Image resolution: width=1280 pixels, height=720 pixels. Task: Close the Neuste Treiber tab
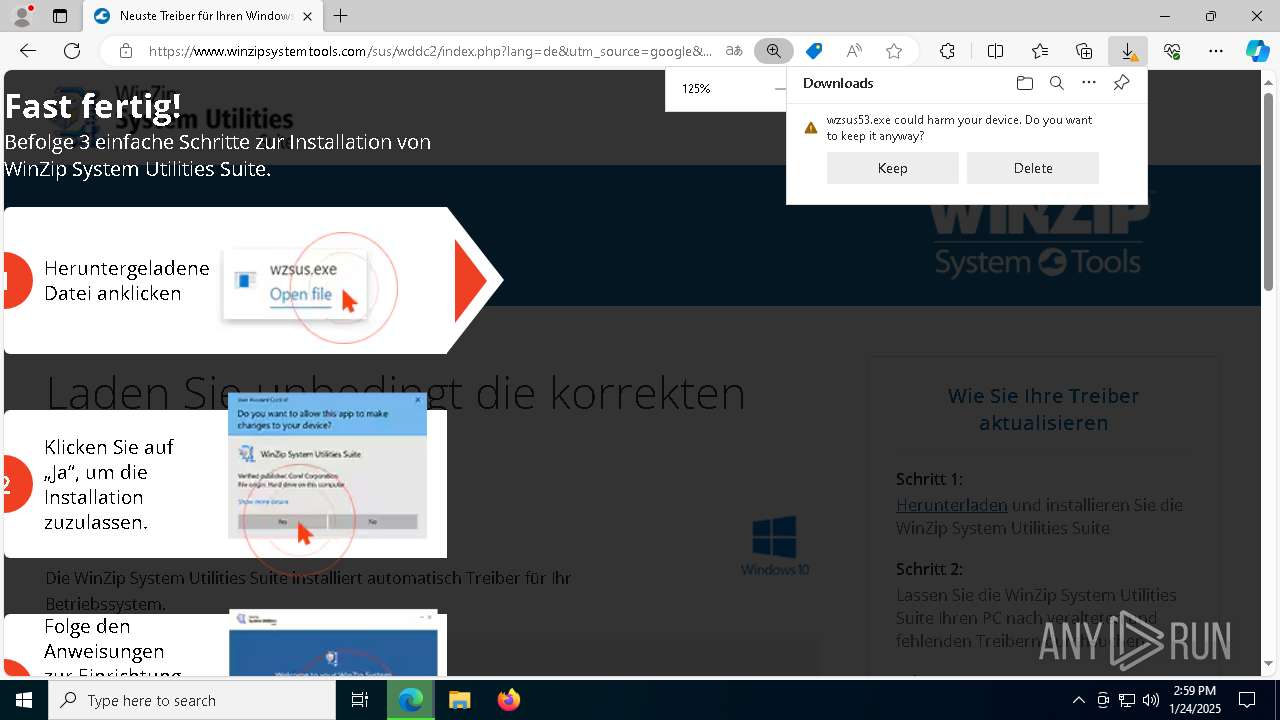coord(308,16)
